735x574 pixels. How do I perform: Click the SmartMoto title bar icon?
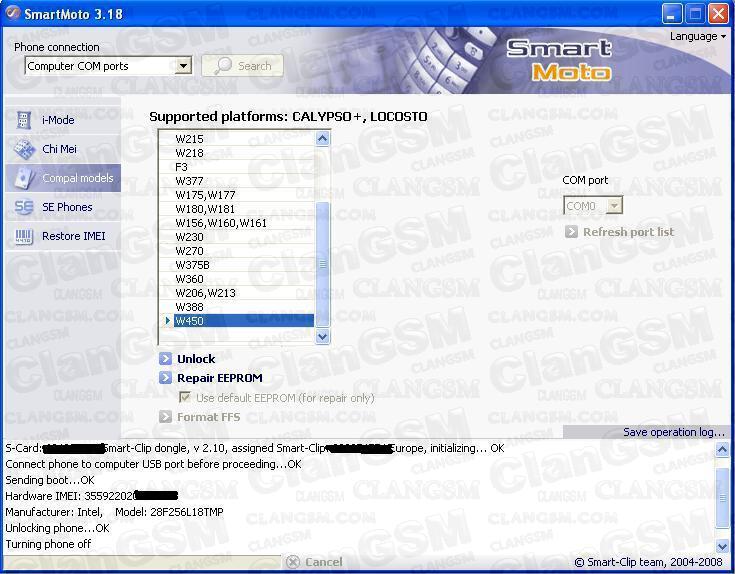tap(12, 13)
